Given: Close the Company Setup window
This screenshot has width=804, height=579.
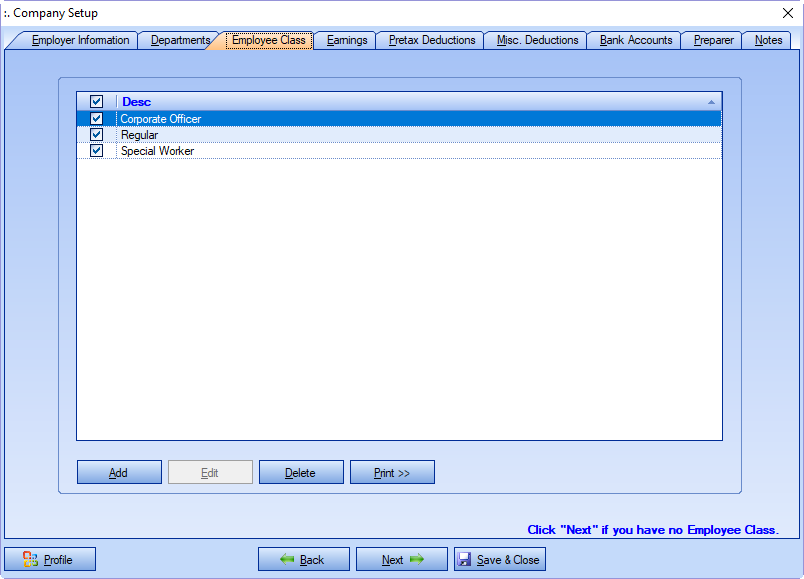Looking at the screenshot, I should (786, 13).
